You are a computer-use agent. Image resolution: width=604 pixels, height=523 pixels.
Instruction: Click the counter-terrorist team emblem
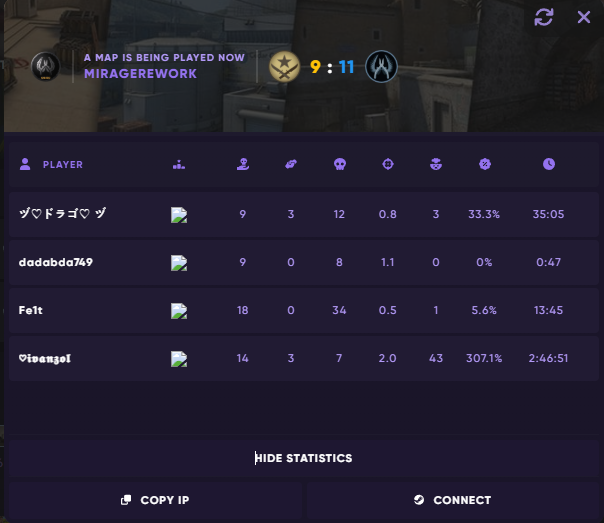pyautogui.click(x=381, y=67)
